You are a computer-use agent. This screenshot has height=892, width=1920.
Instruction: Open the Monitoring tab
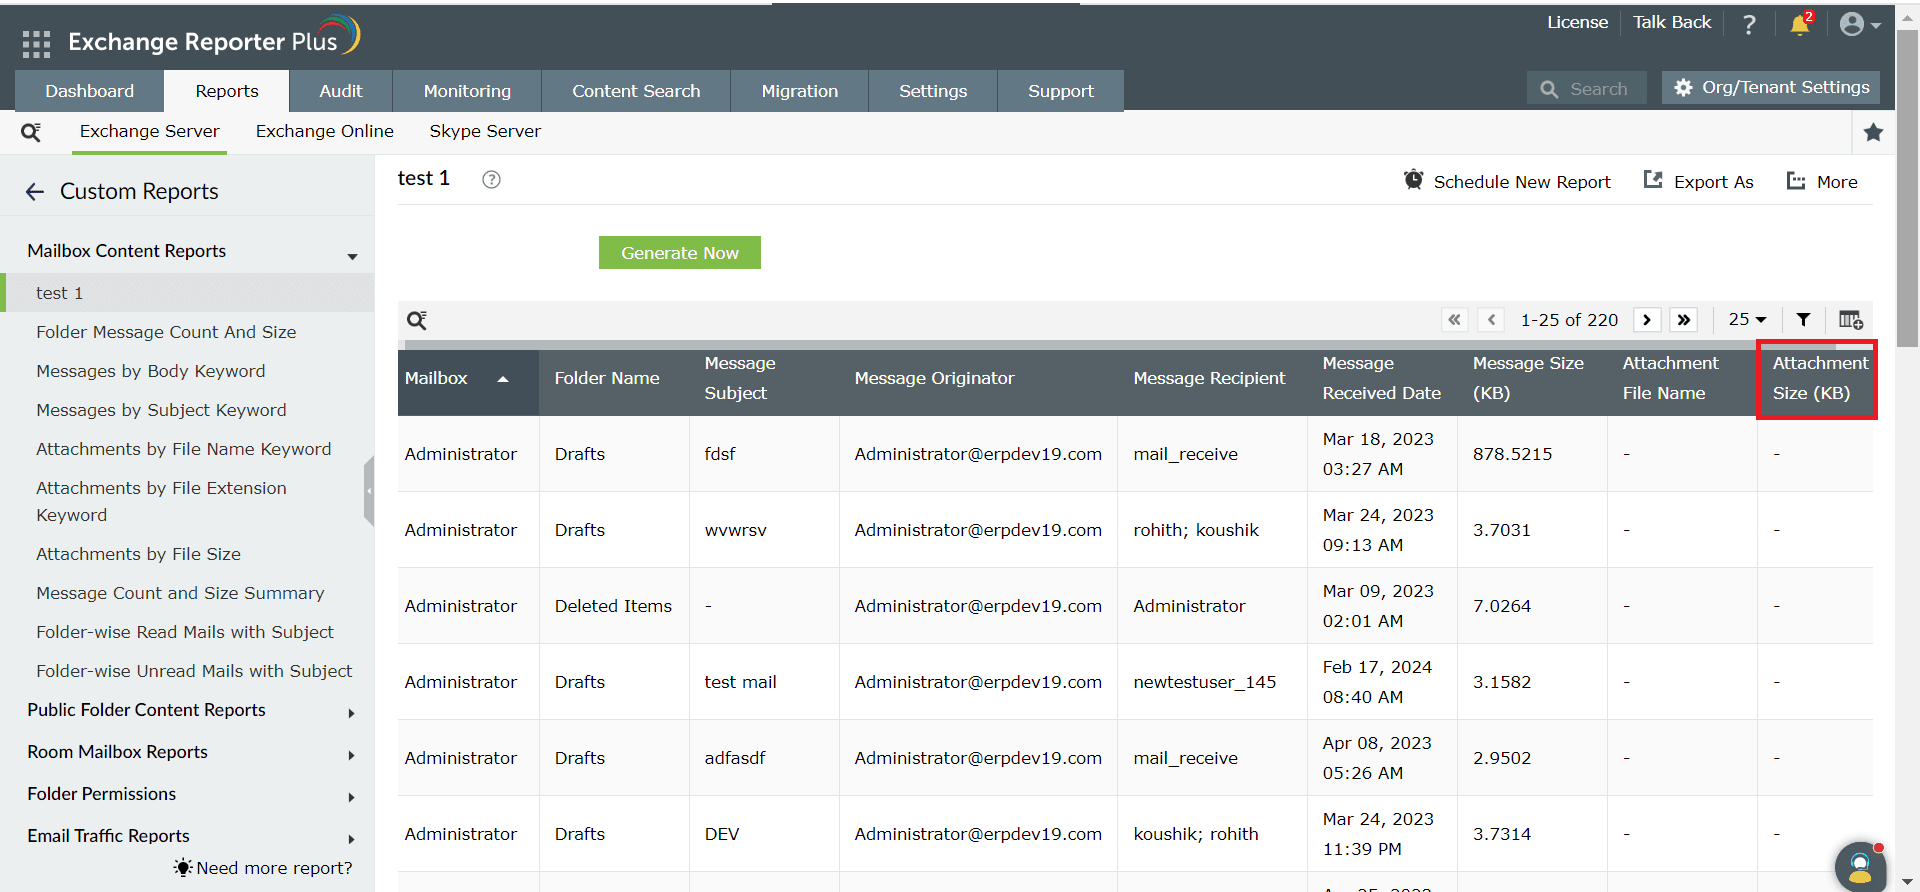tap(467, 91)
